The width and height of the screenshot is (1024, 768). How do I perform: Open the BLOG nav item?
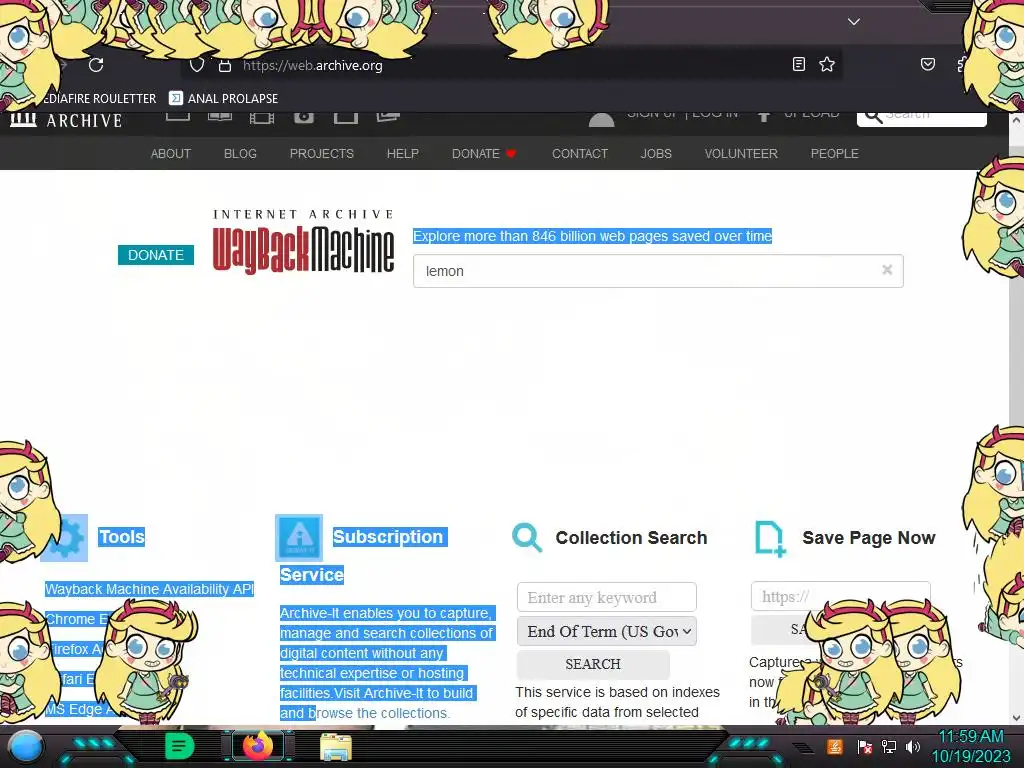coord(240,153)
